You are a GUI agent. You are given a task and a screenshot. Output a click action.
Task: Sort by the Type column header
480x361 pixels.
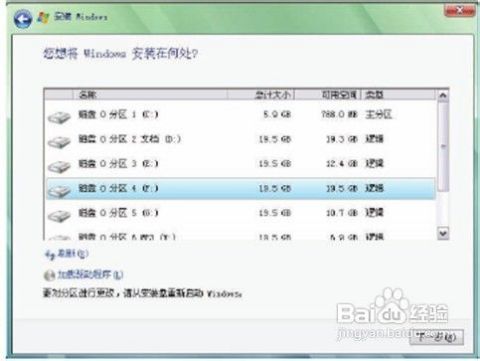click(399, 95)
